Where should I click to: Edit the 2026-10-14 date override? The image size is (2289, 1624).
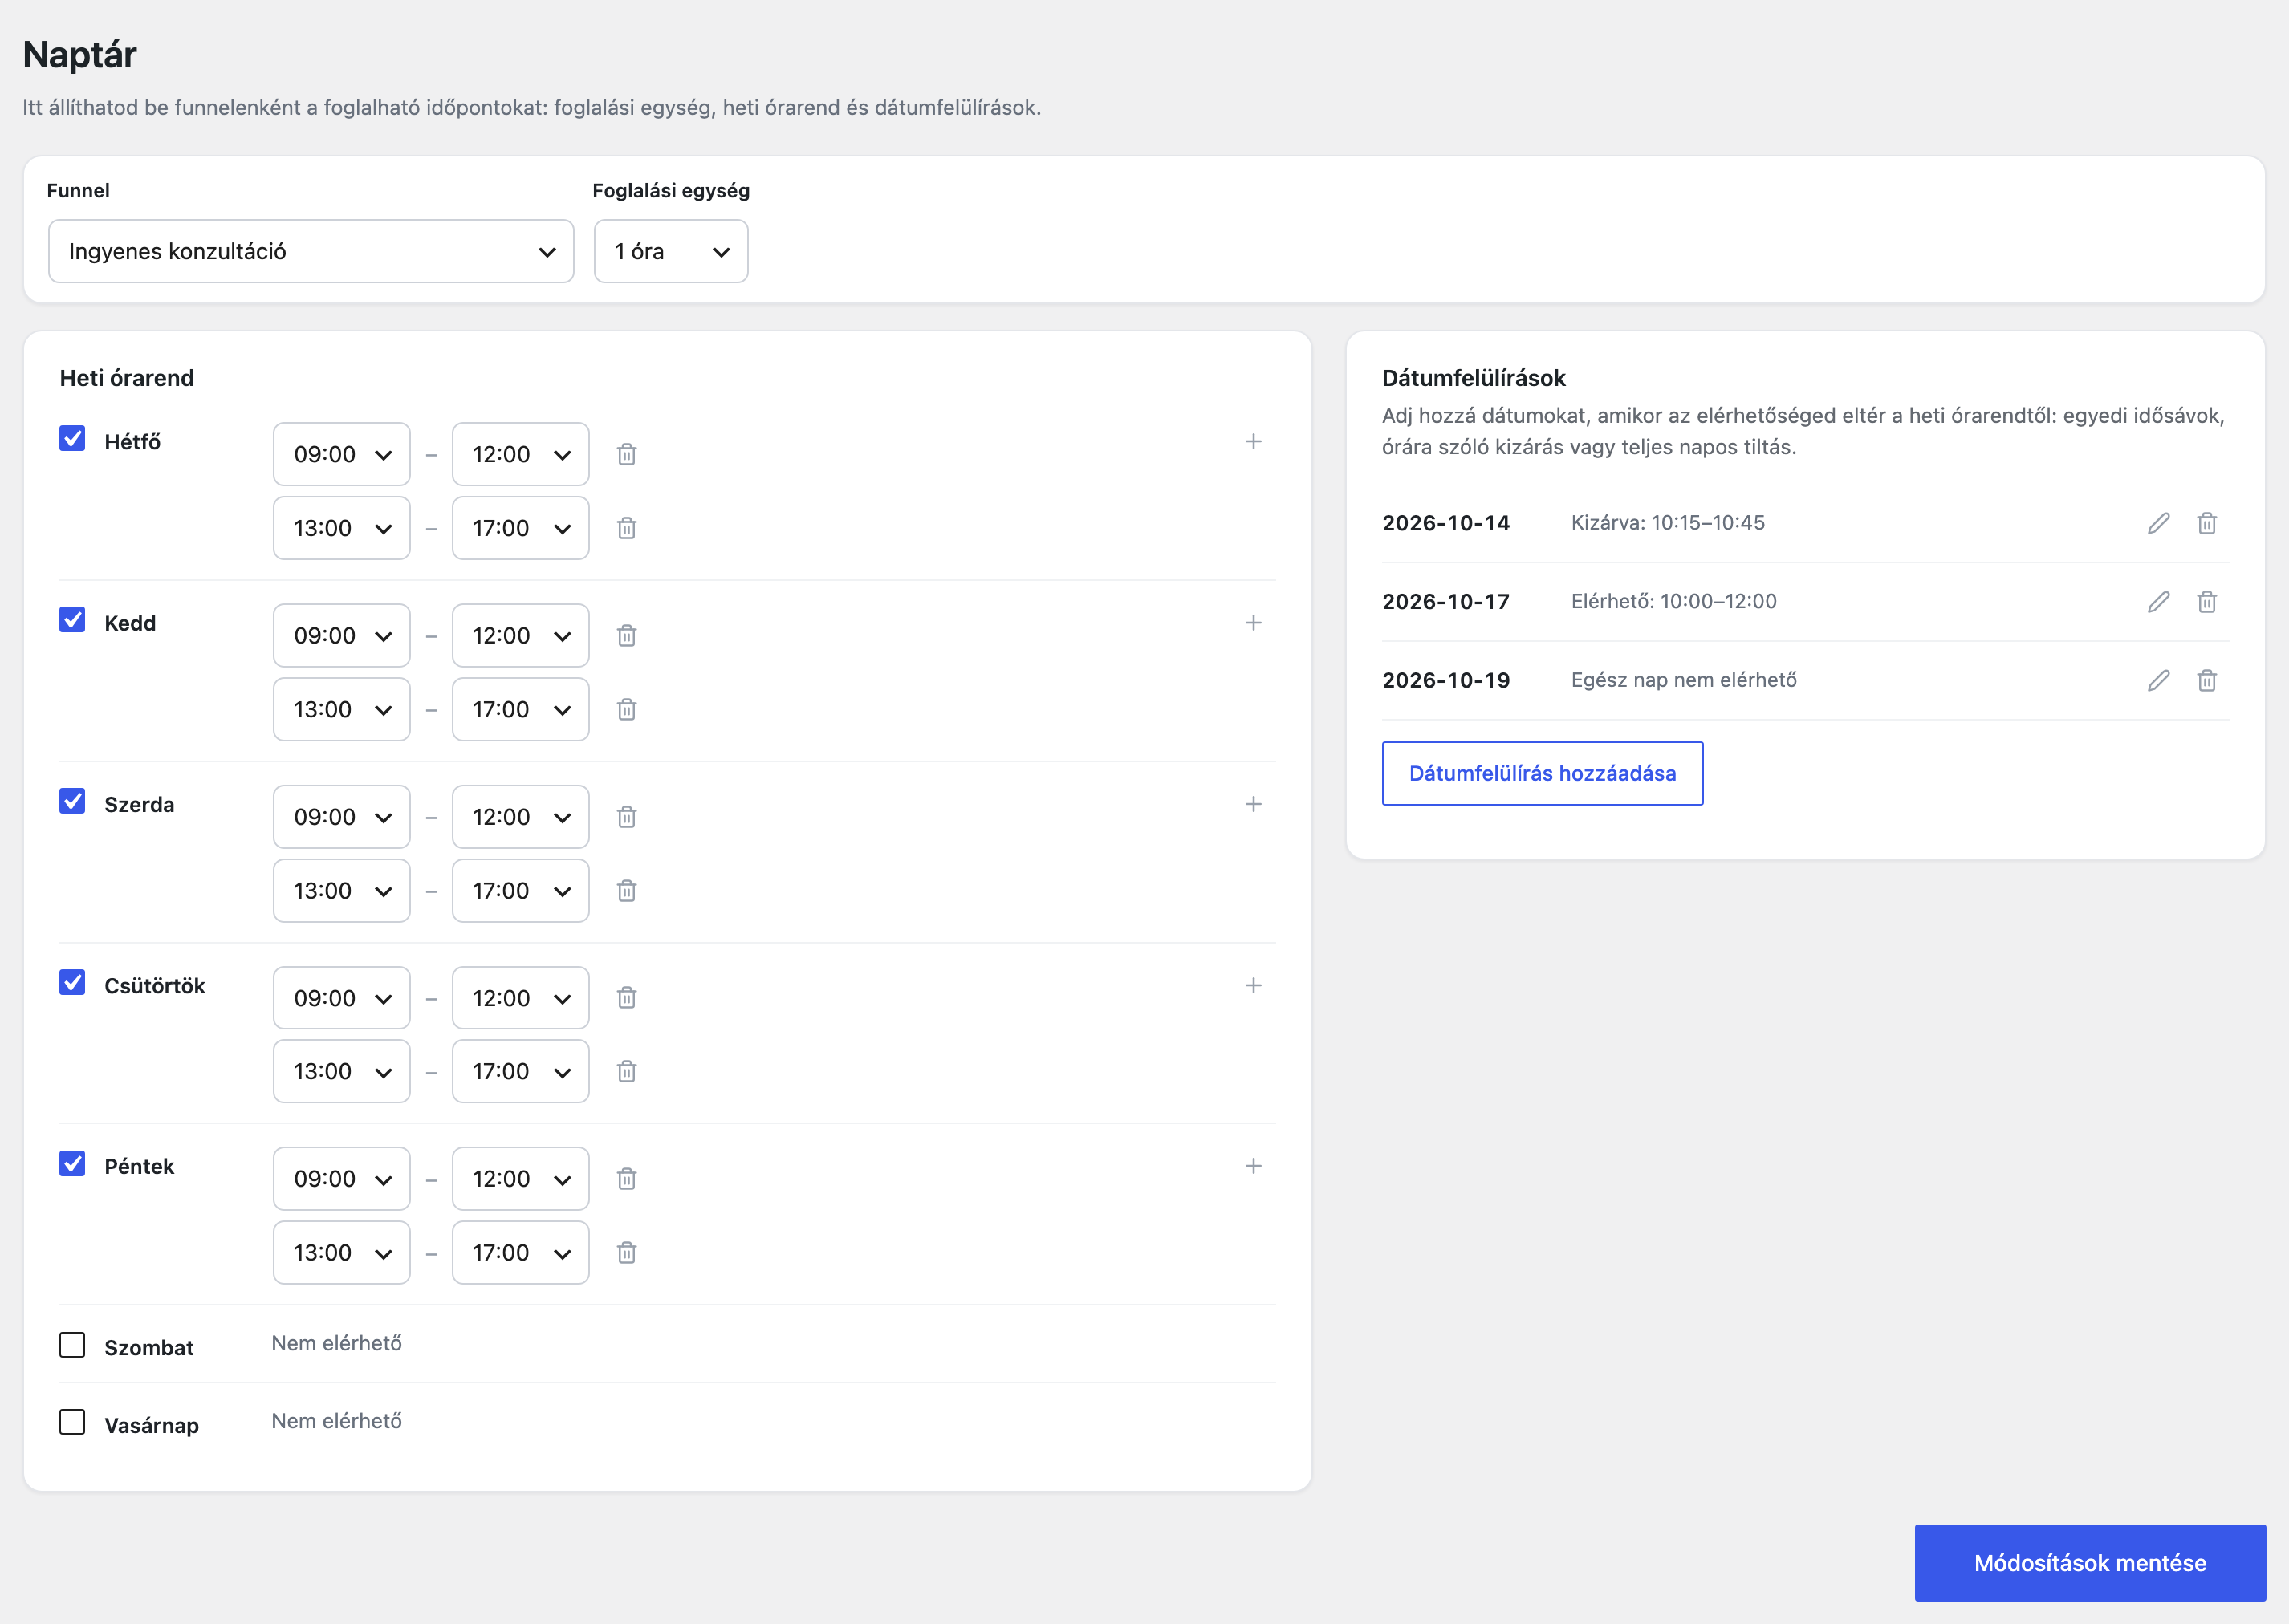(x=2158, y=523)
